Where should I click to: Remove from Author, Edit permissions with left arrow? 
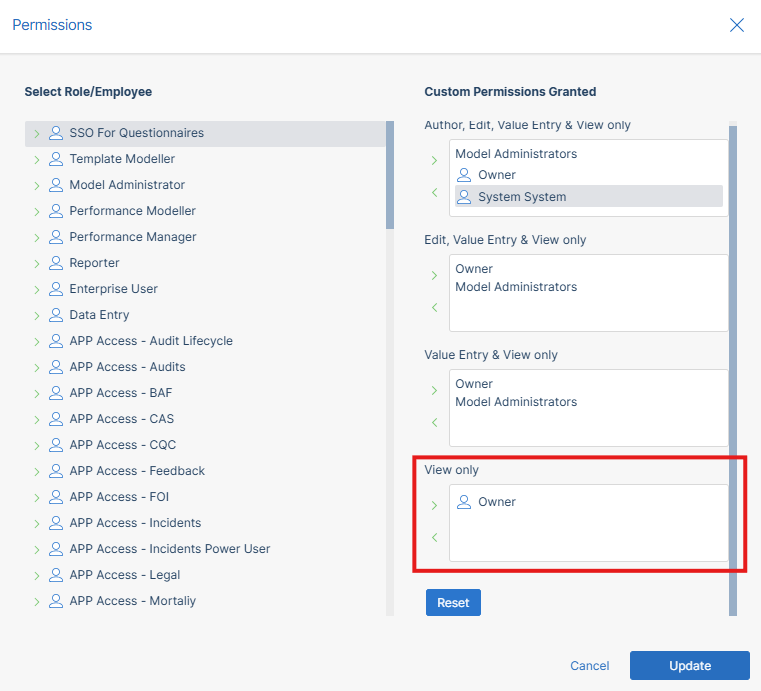(434, 193)
